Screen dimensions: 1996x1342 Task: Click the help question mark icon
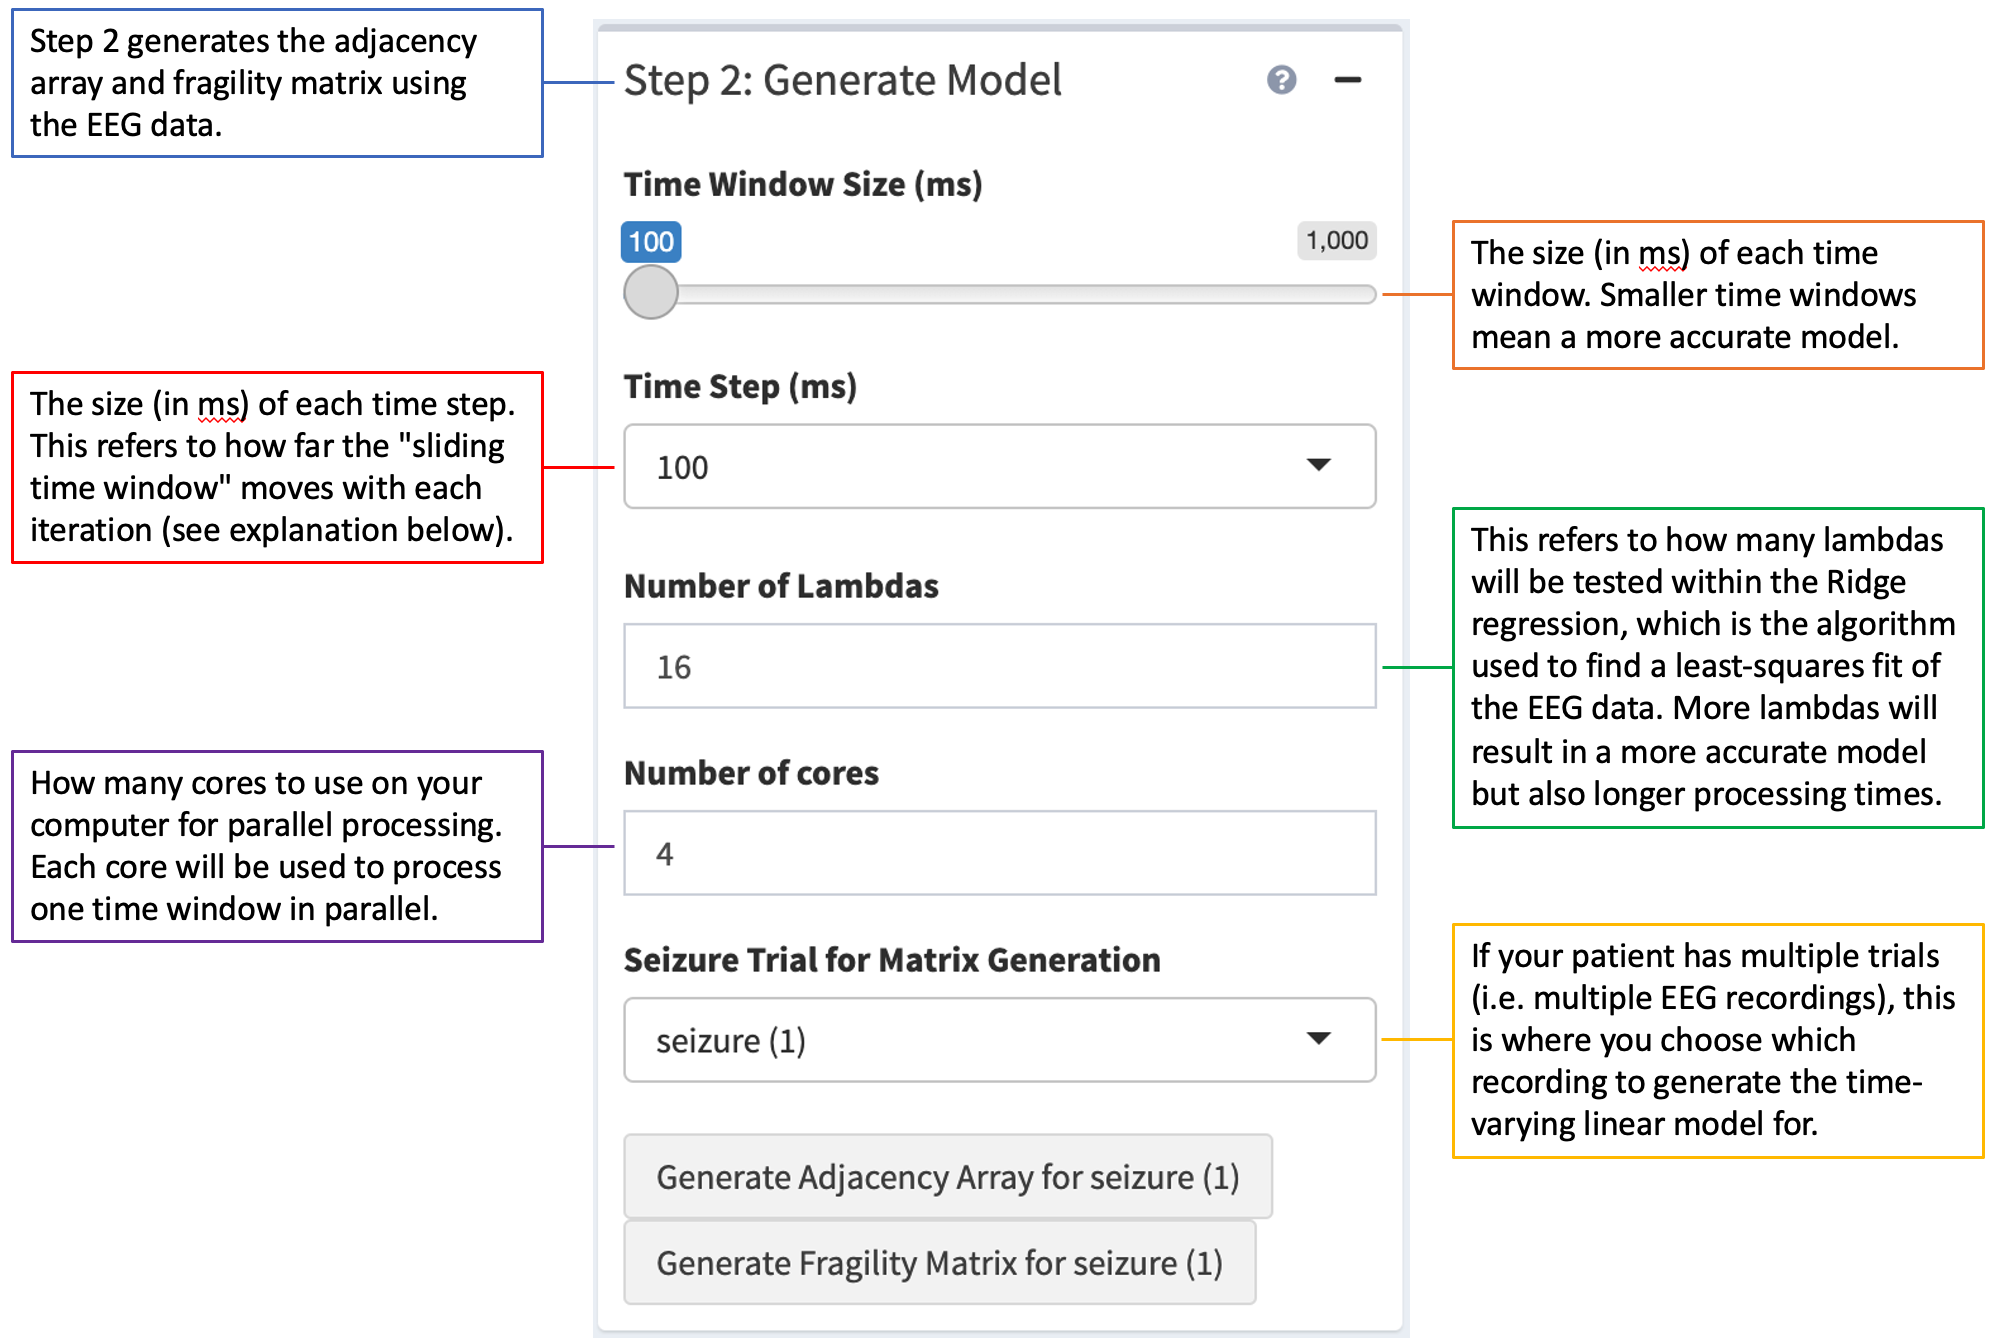(1281, 80)
